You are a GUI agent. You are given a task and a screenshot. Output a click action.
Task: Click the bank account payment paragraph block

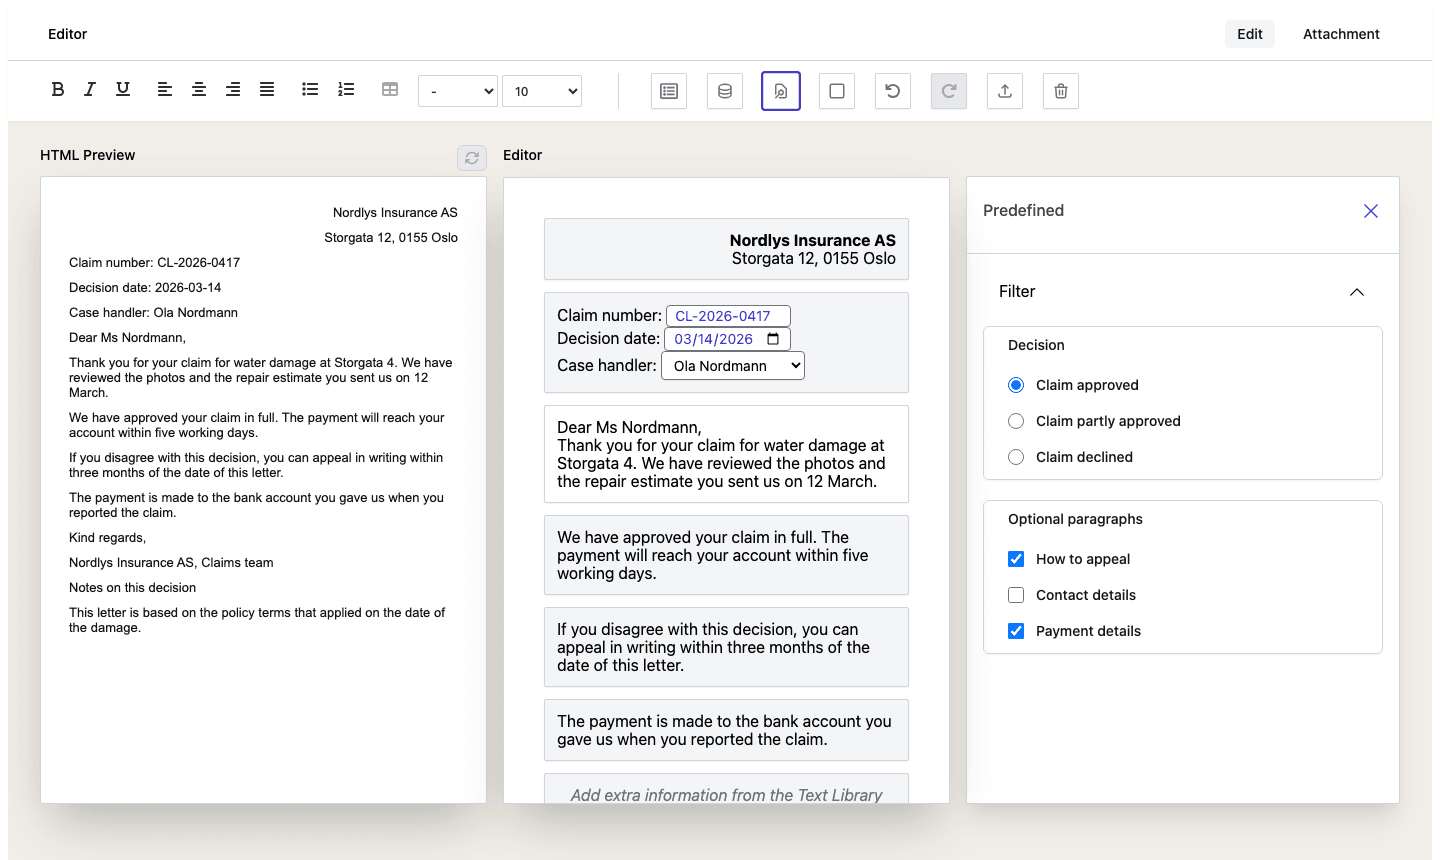tap(726, 730)
